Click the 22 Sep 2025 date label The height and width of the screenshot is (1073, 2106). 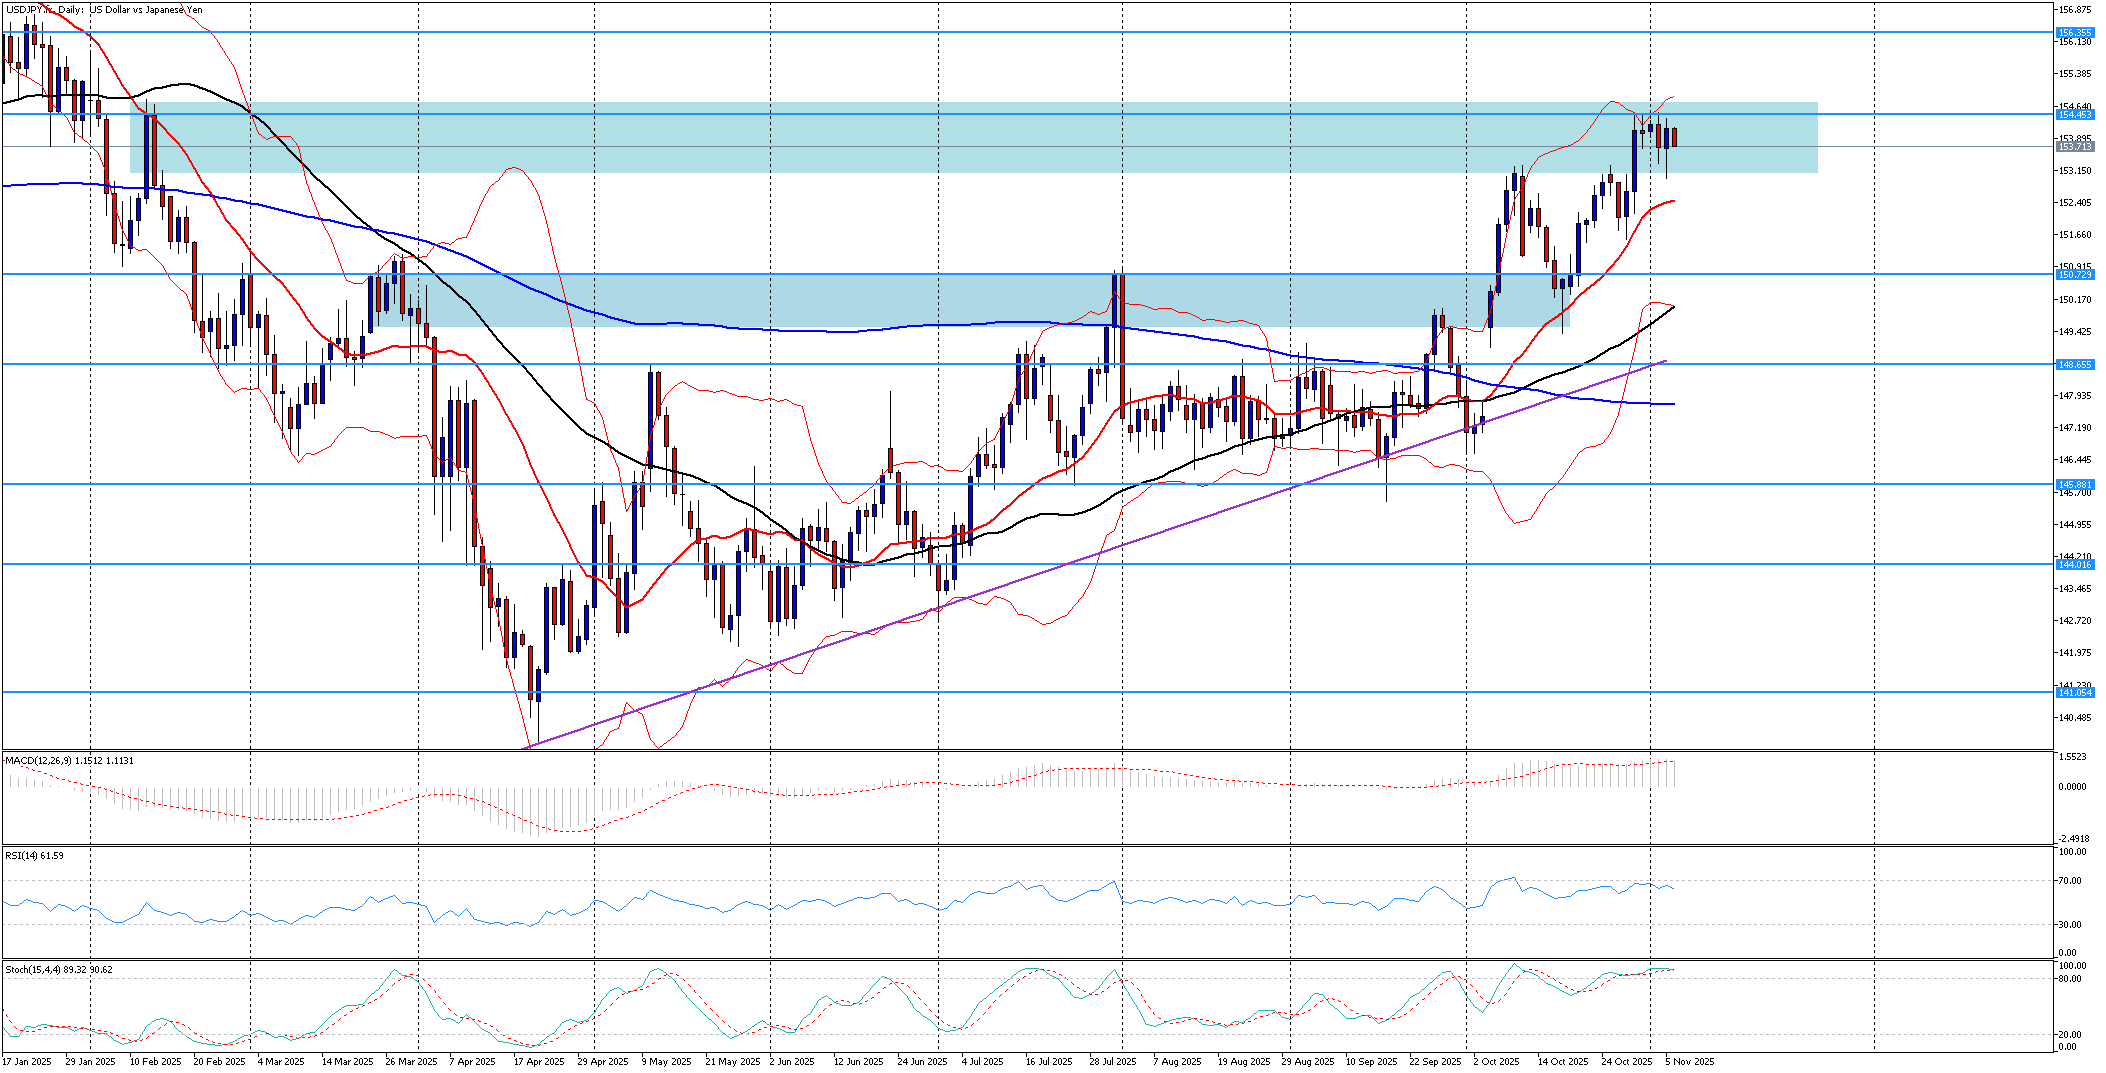(x=1435, y=1062)
